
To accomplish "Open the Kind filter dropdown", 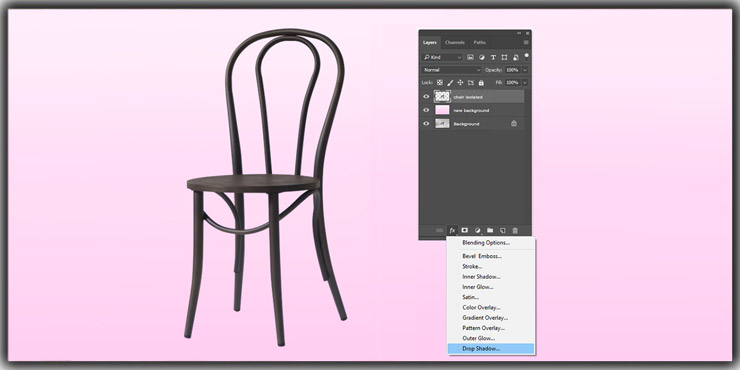I will point(442,57).
